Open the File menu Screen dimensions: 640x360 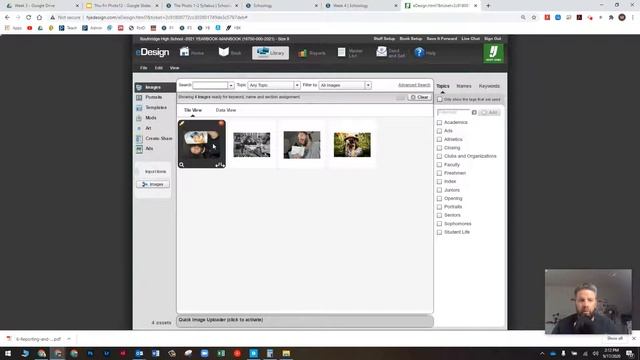(x=144, y=68)
